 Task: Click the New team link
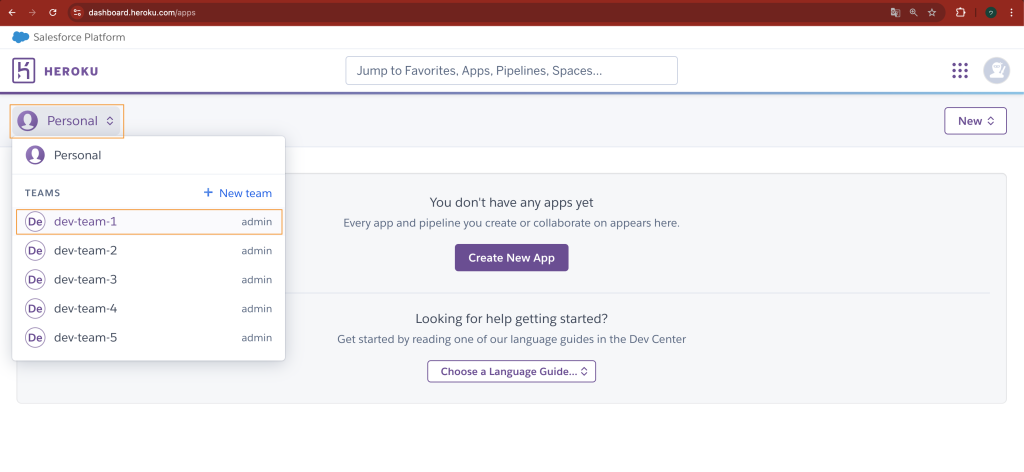pyautogui.click(x=238, y=193)
